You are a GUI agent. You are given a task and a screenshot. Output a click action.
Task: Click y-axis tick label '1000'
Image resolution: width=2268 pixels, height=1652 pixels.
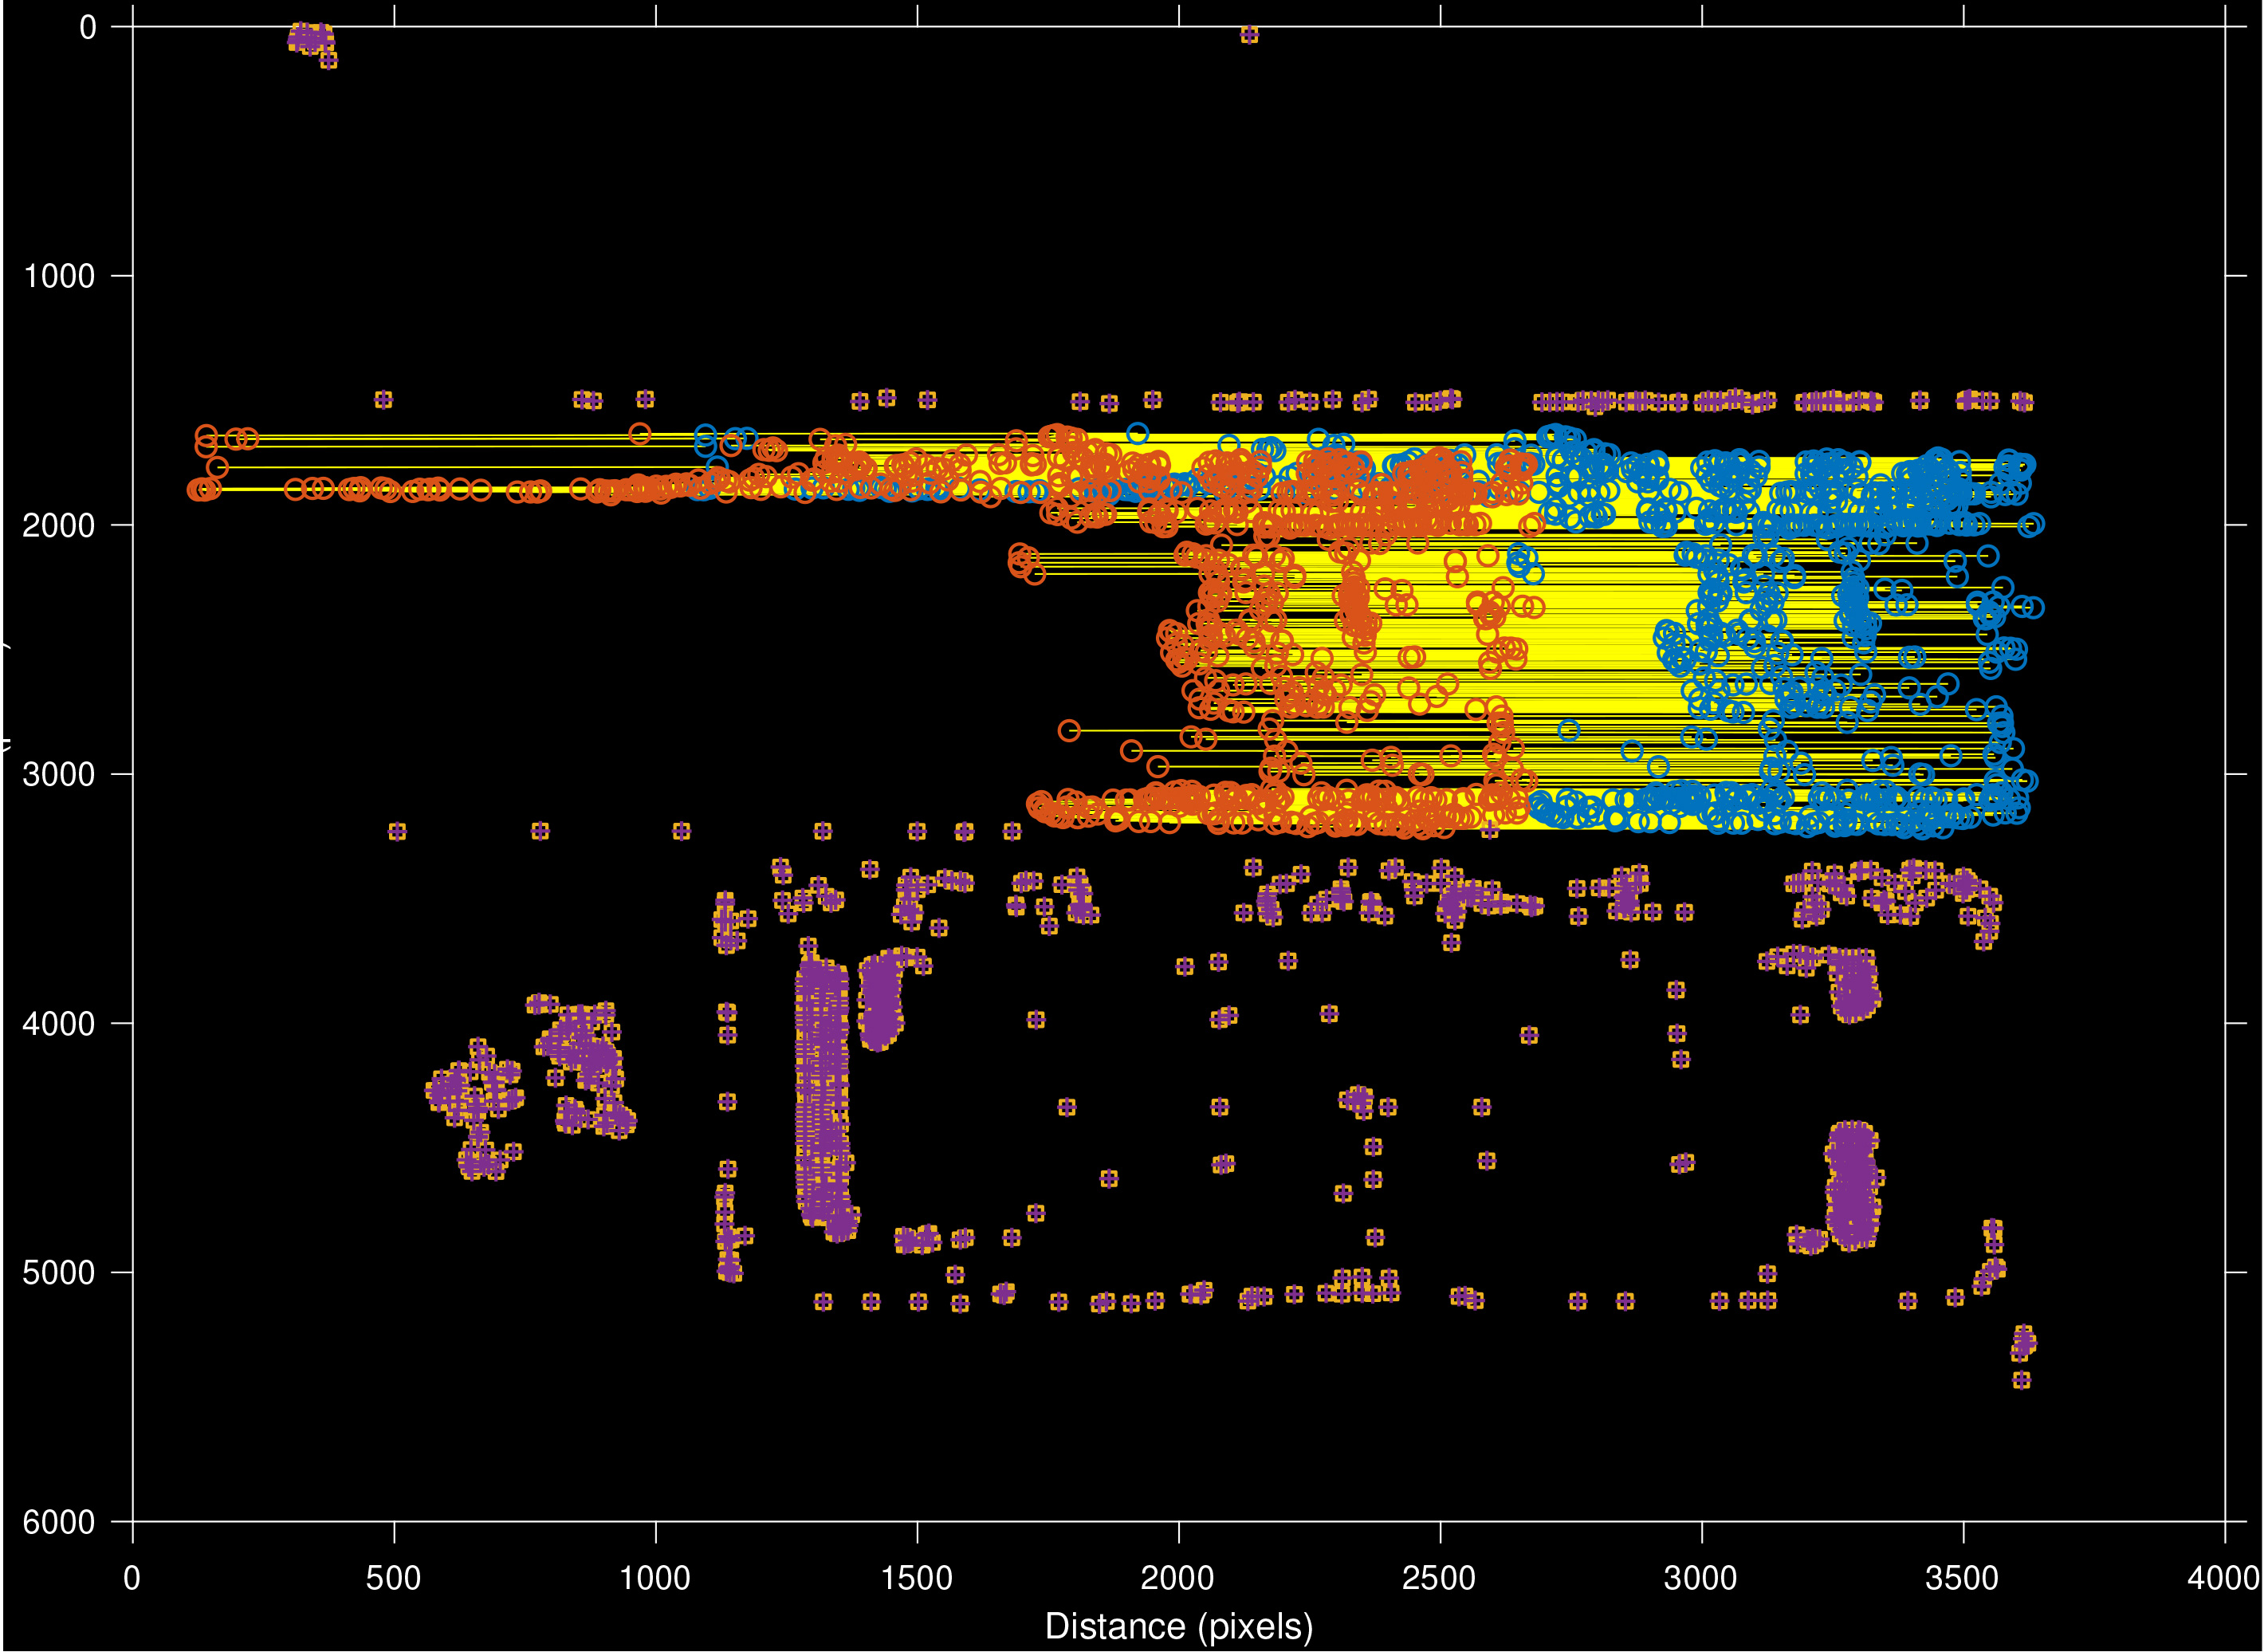[x=59, y=276]
